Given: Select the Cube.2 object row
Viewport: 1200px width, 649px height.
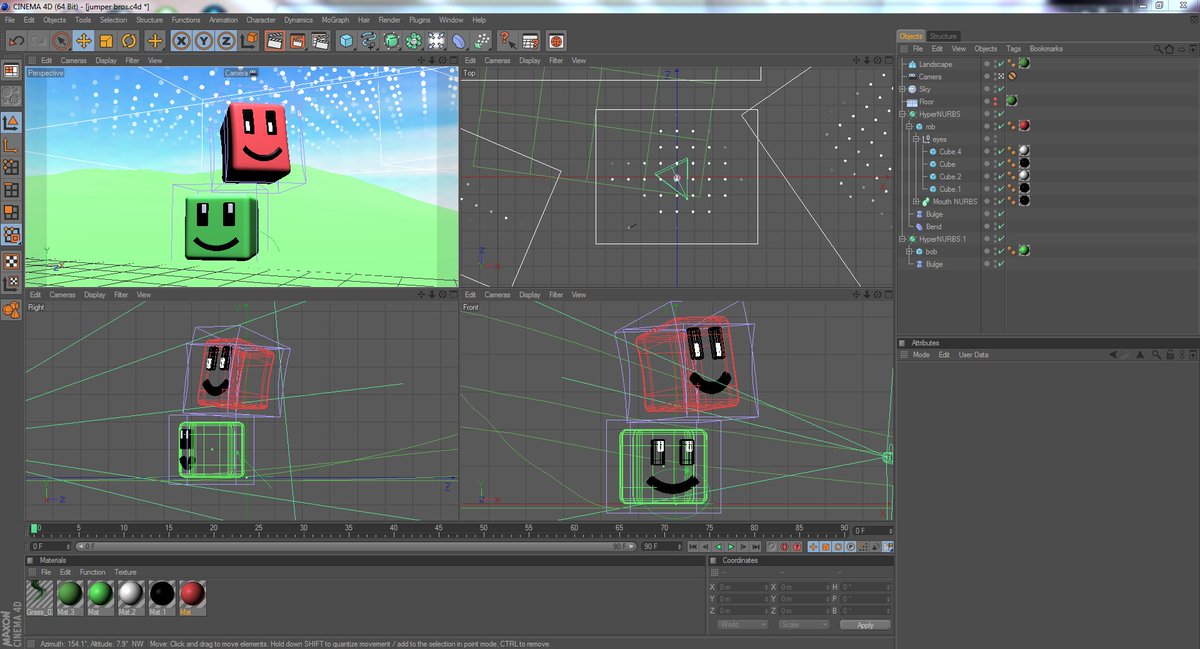Looking at the screenshot, I should (949, 177).
